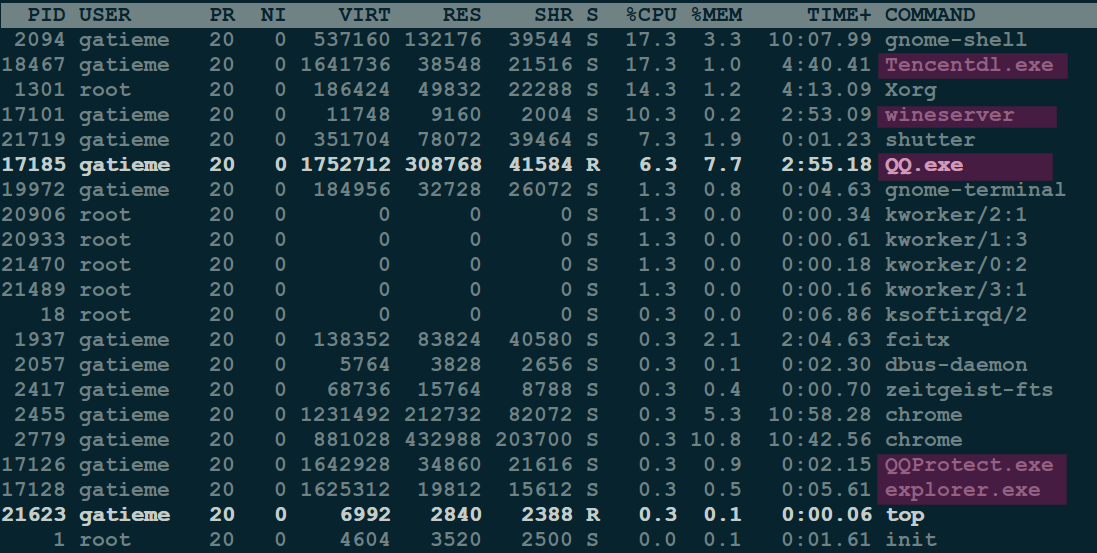Click the highlighted wineserver command
The image size is (1097, 553).
click(x=949, y=115)
